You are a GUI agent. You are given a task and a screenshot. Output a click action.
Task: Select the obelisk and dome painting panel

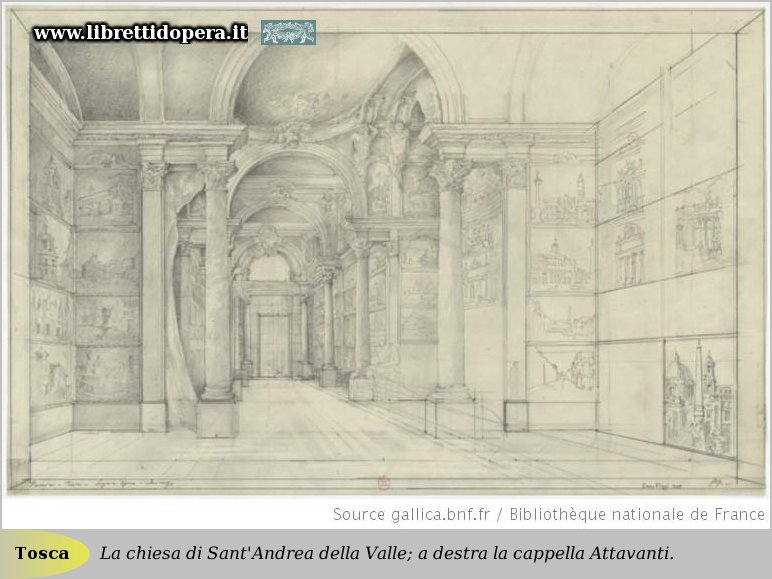click(x=697, y=393)
